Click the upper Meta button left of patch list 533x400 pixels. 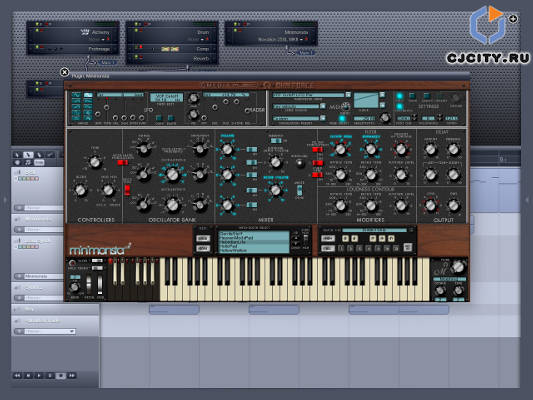click(203, 239)
